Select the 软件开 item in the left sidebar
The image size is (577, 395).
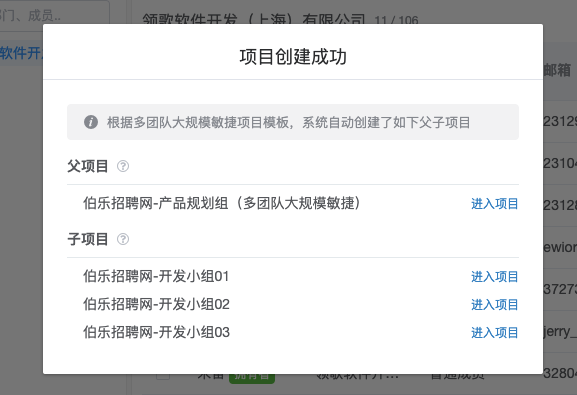click(x=21, y=53)
